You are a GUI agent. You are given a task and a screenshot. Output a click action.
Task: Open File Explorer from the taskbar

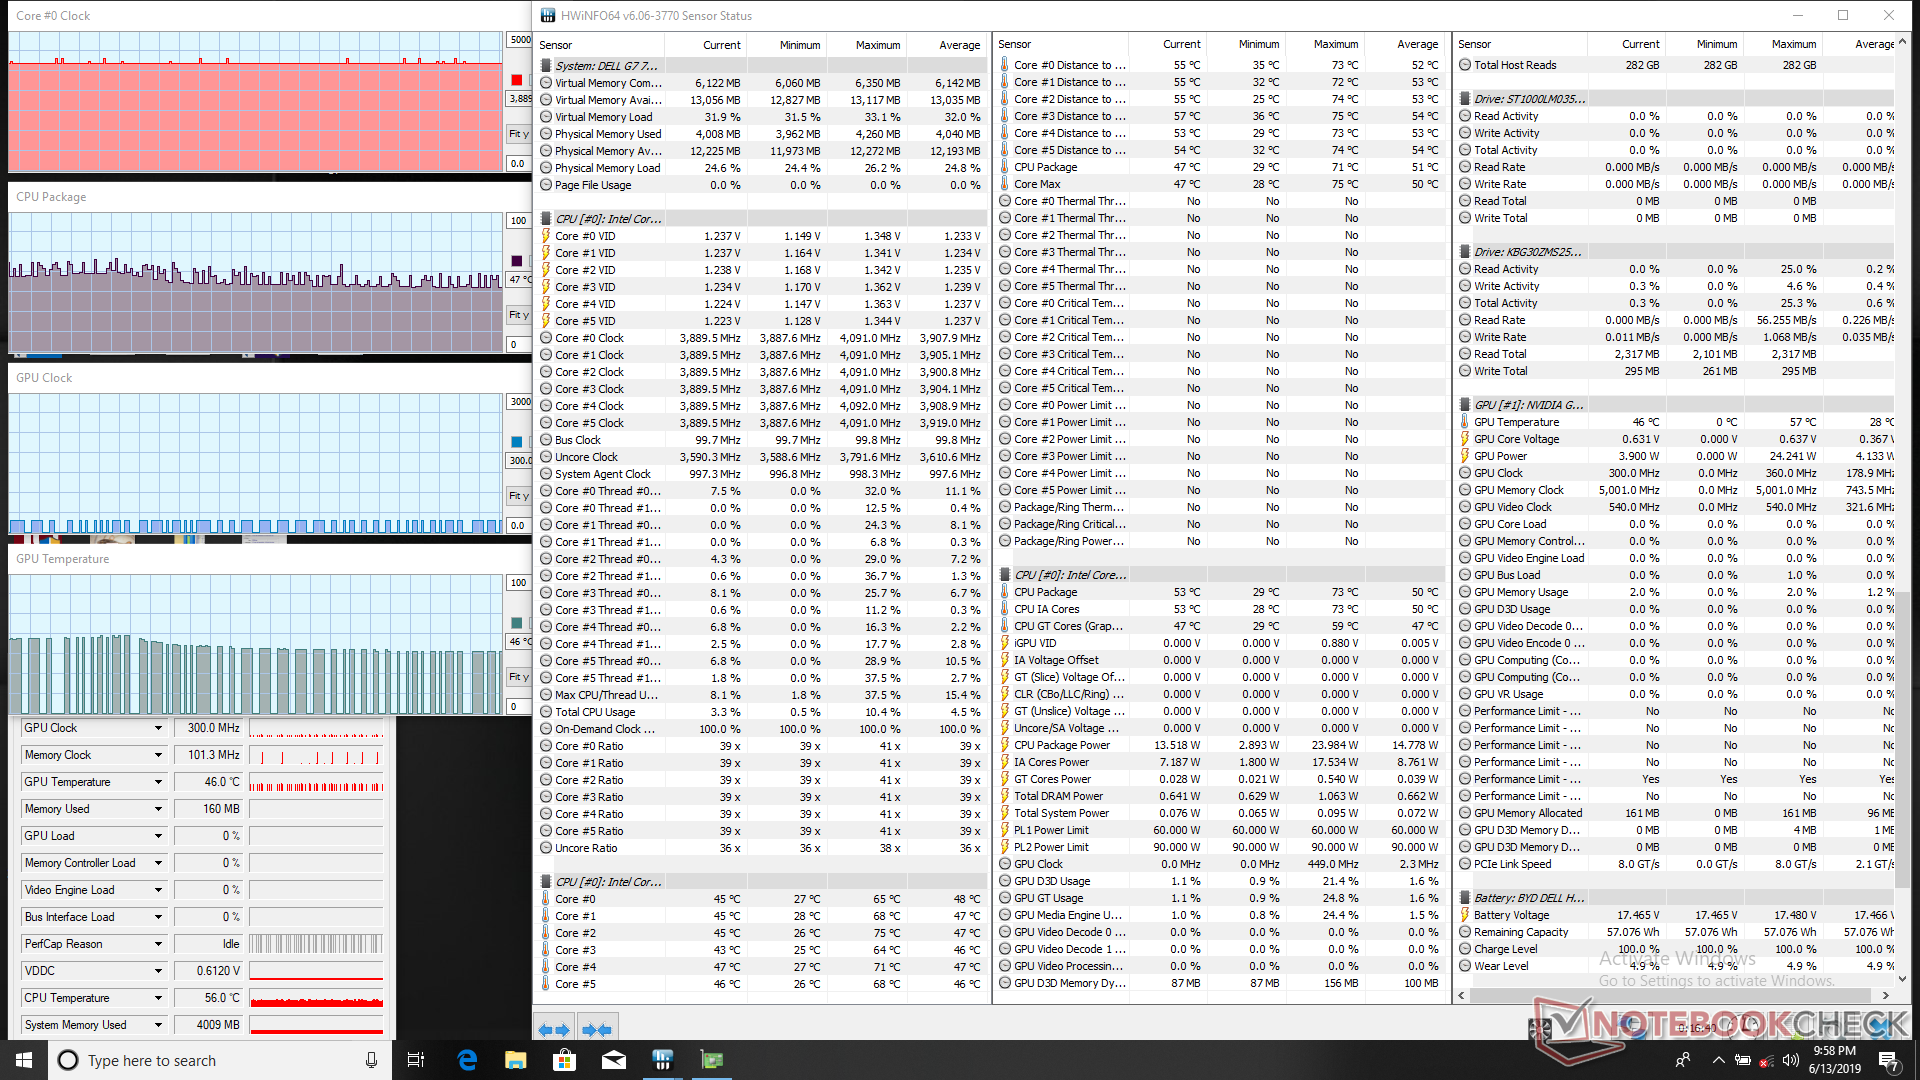516,1060
